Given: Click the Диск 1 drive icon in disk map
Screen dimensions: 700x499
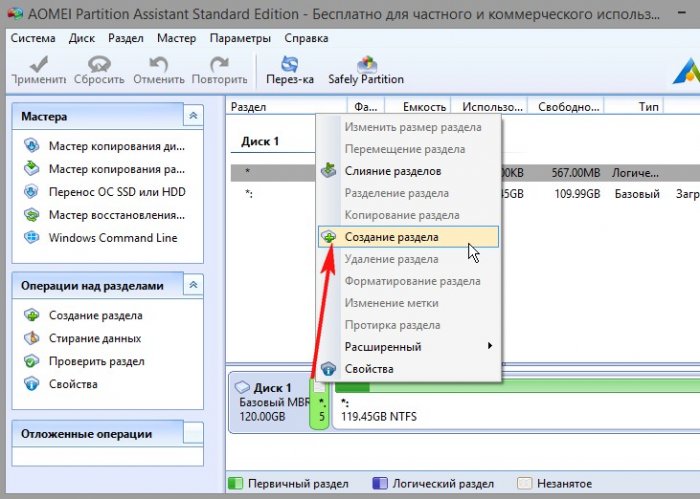Looking at the screenshot, I should tap(242, 387).
